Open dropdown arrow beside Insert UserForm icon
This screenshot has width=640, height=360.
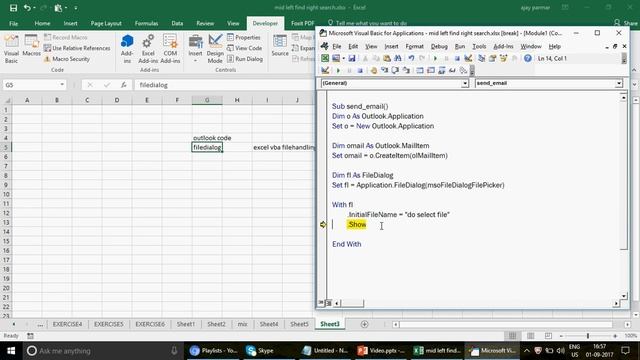(343, 58)
